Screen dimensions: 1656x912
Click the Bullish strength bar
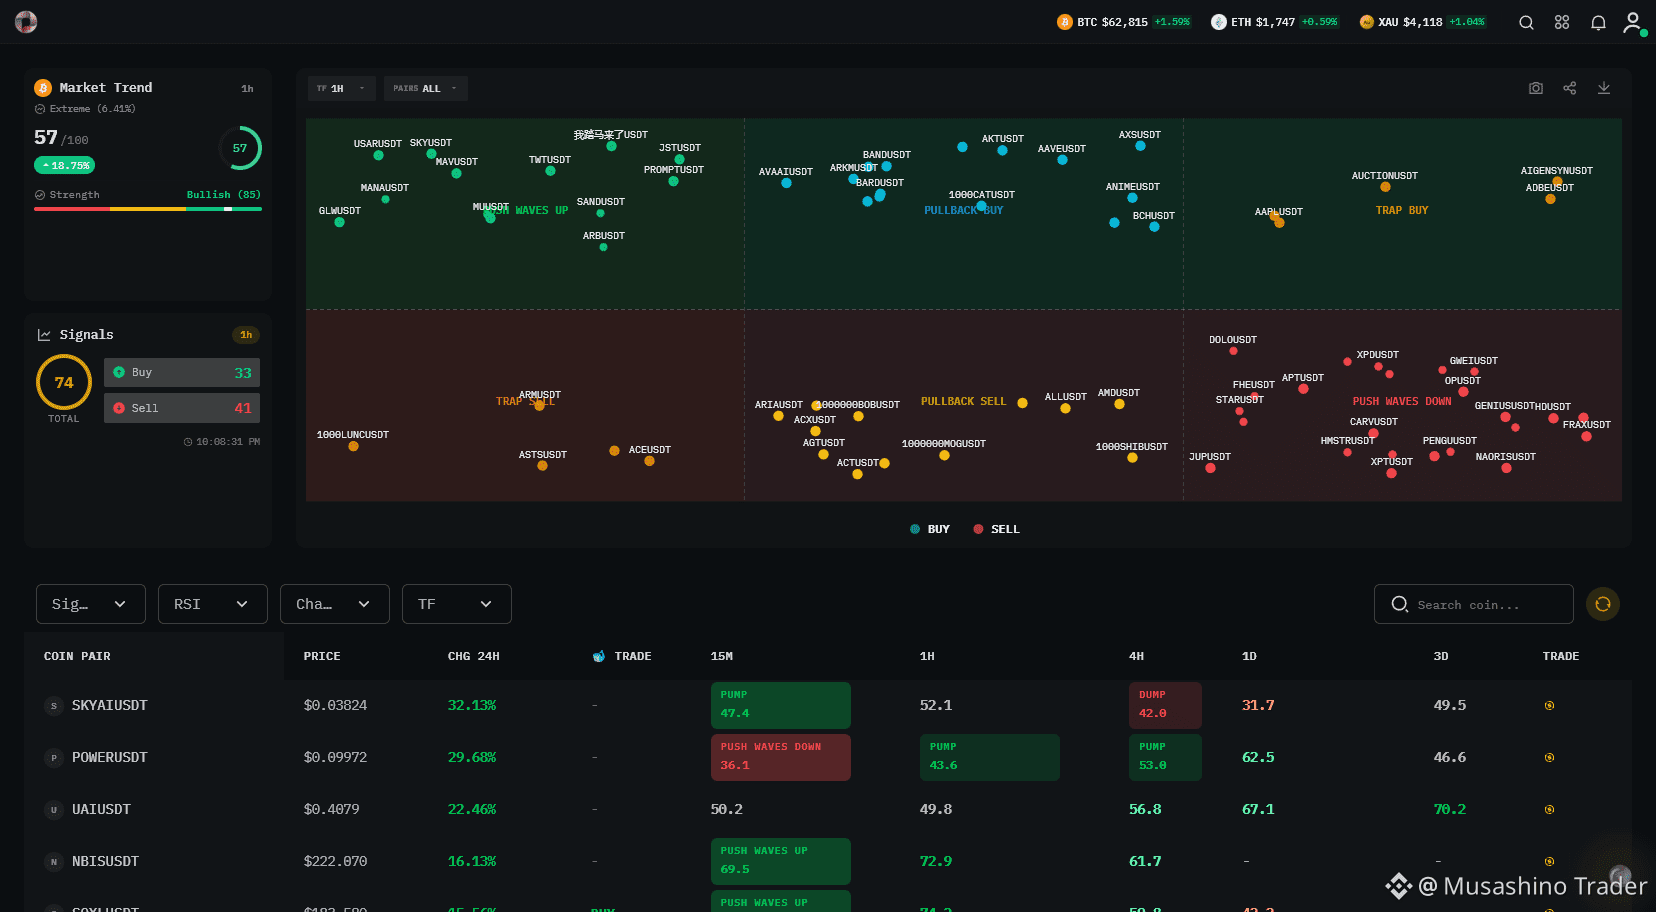pos(148,209)
